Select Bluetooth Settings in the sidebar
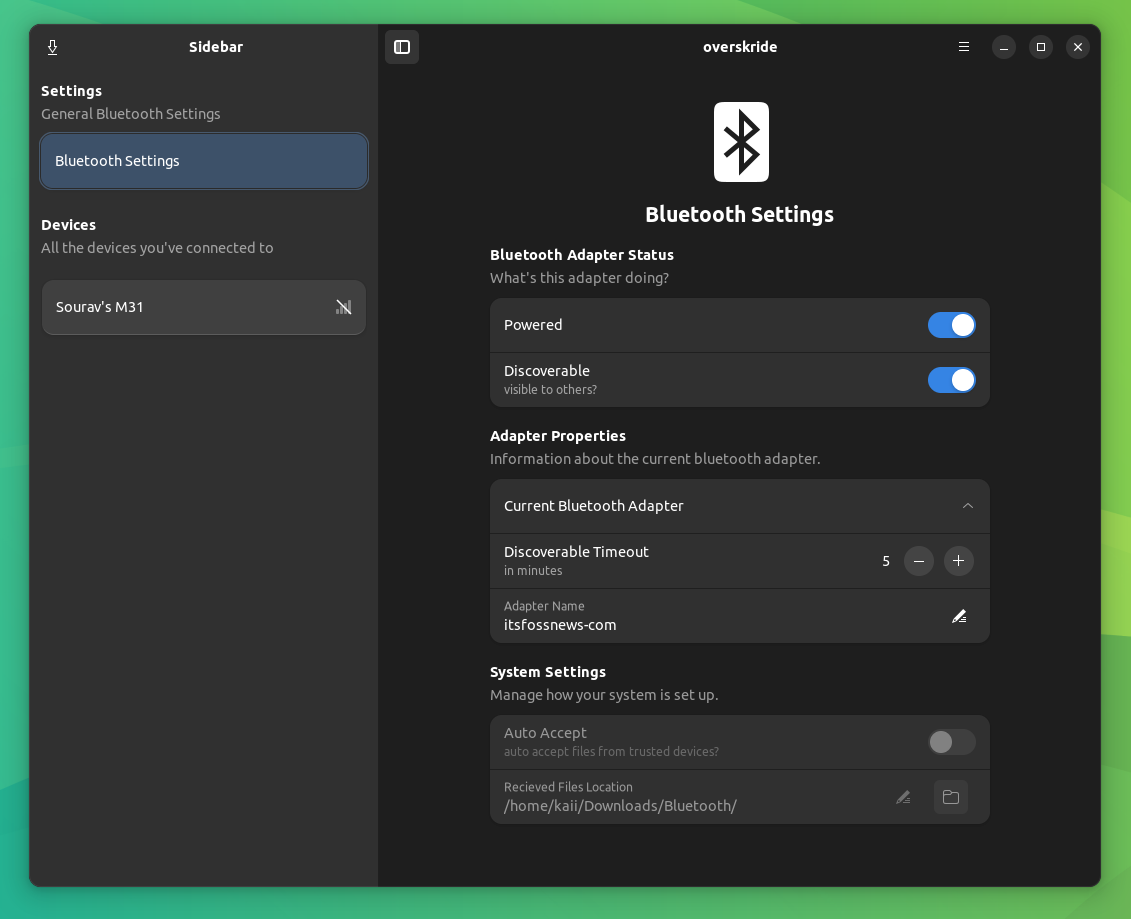Screen dimensions: 1131x919 click(203, 161)
